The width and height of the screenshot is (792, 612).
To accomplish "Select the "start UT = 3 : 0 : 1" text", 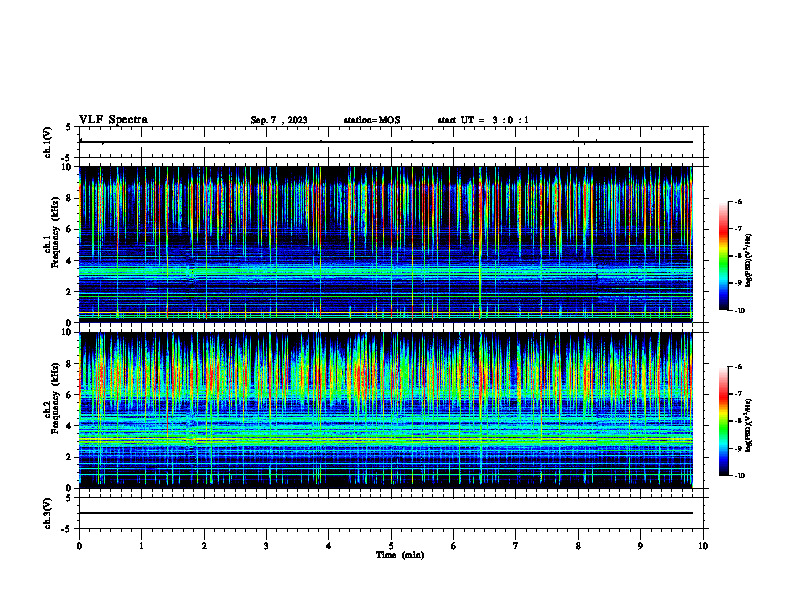I will tap(483, 120).
